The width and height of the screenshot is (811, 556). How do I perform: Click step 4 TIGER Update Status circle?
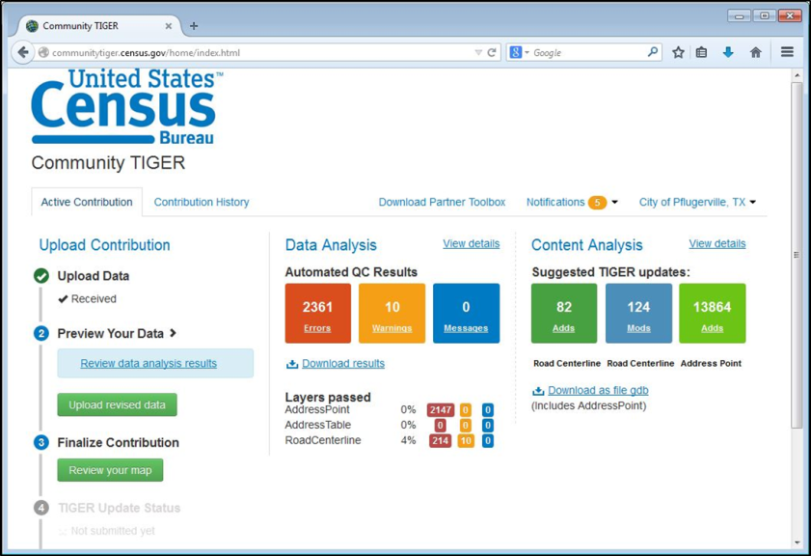[x=41, y=508]
